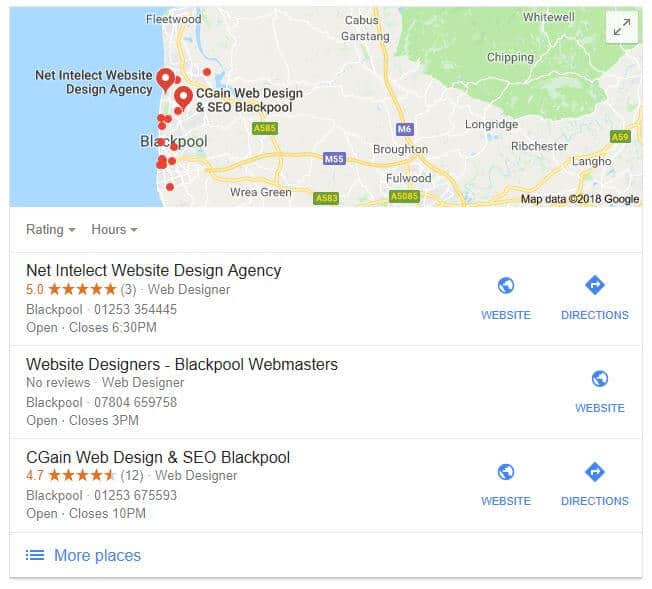Click the red dot marker near Fleetwood
The image size is (652, 589).
pos(207,72)
